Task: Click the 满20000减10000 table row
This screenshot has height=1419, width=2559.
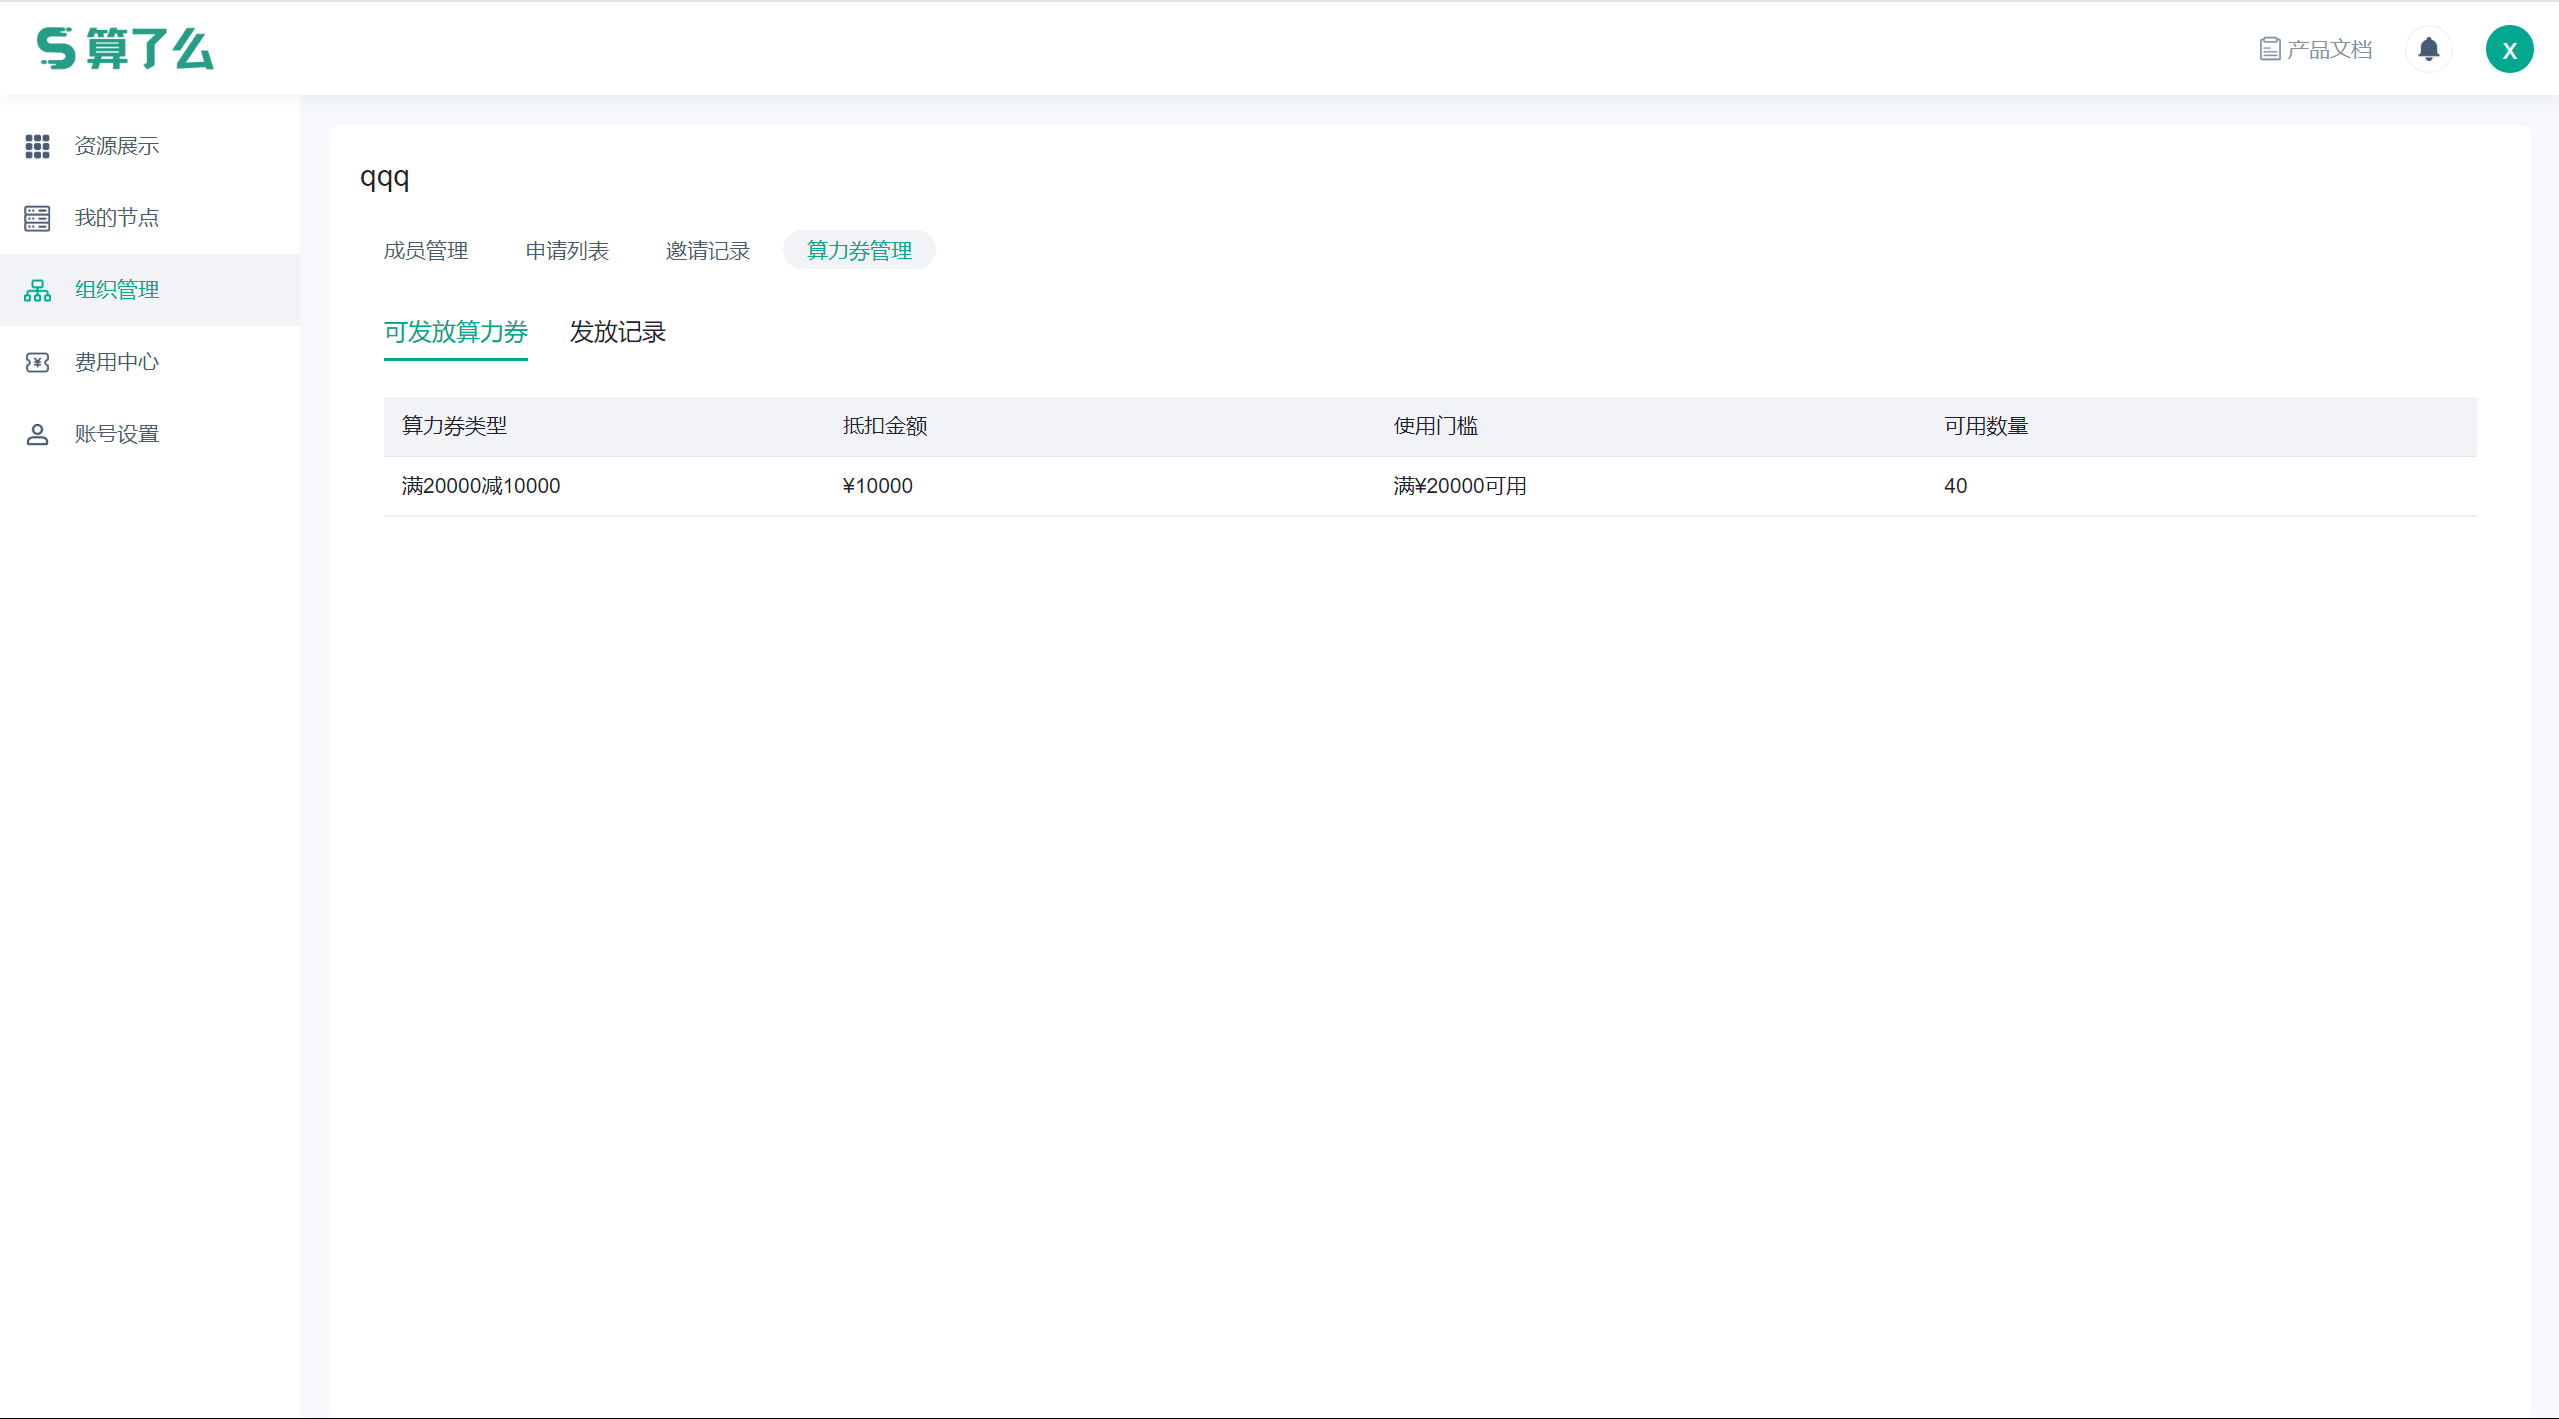Action: click(x=481, y=486)
